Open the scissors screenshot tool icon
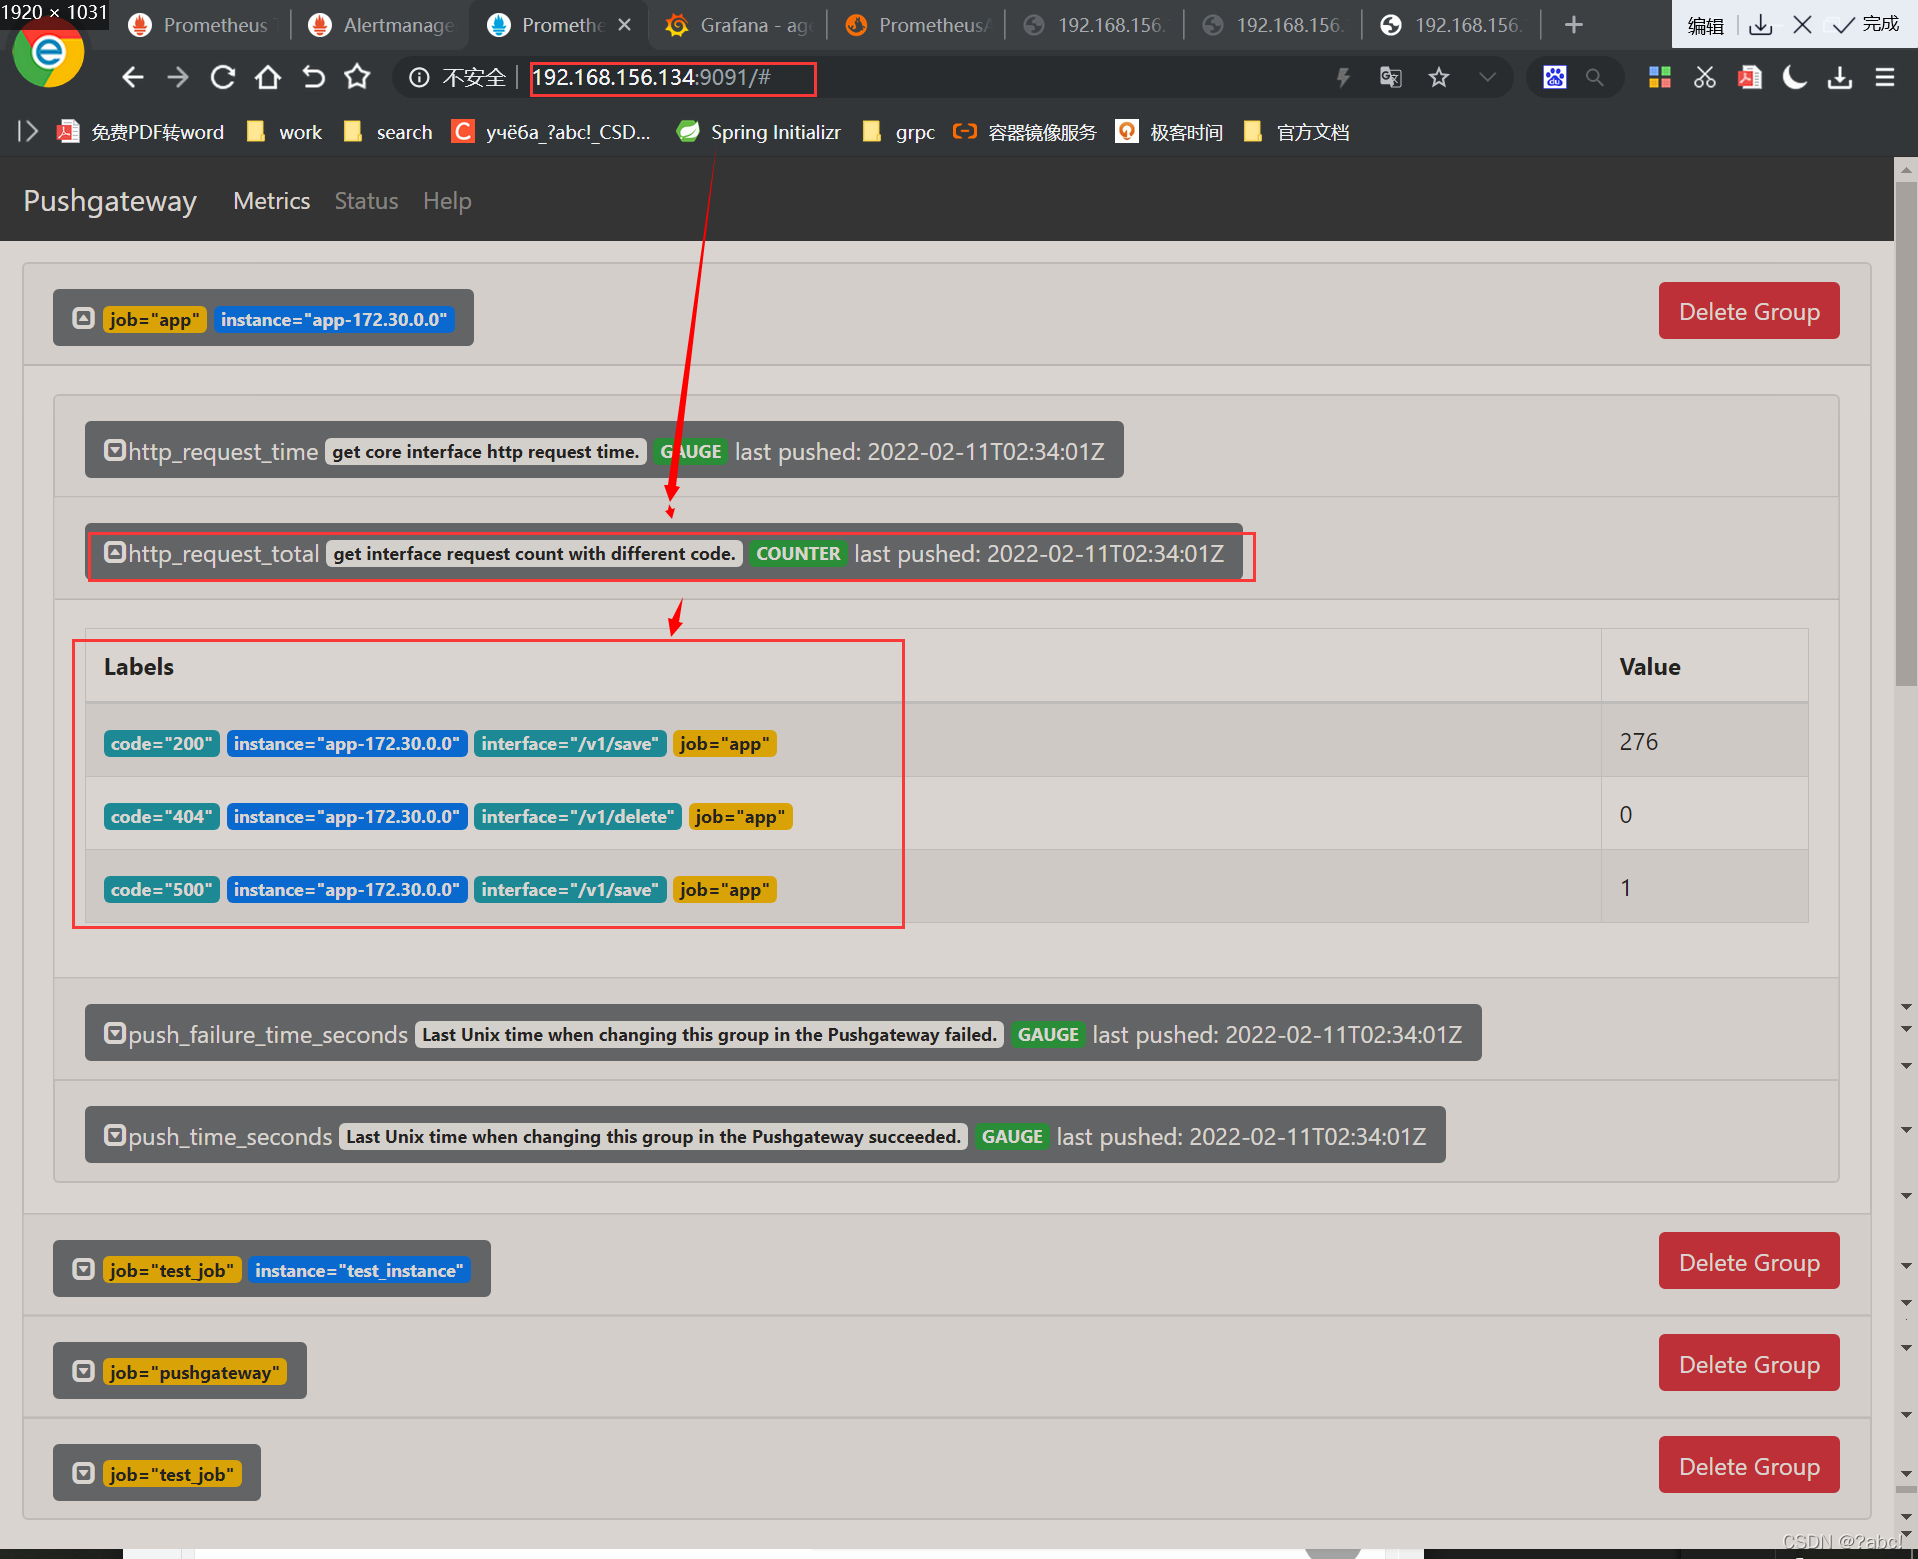This screenshot has width=1918, height=1559. [x=1704, y=78]
